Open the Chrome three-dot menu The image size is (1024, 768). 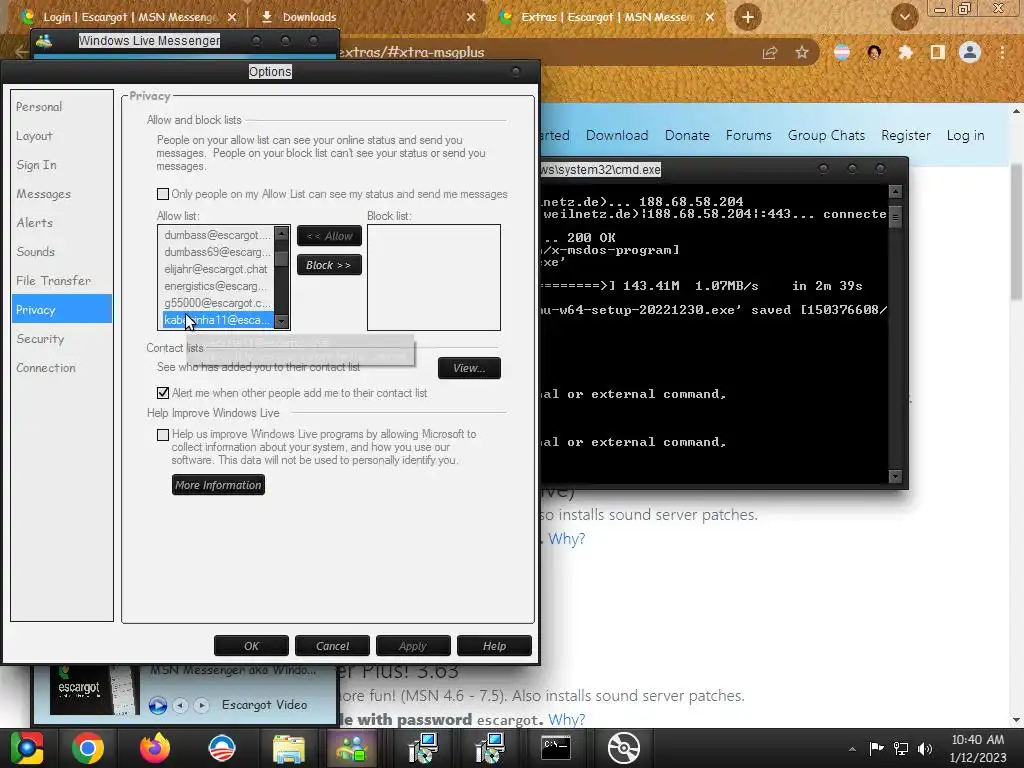click(1002, 52)
